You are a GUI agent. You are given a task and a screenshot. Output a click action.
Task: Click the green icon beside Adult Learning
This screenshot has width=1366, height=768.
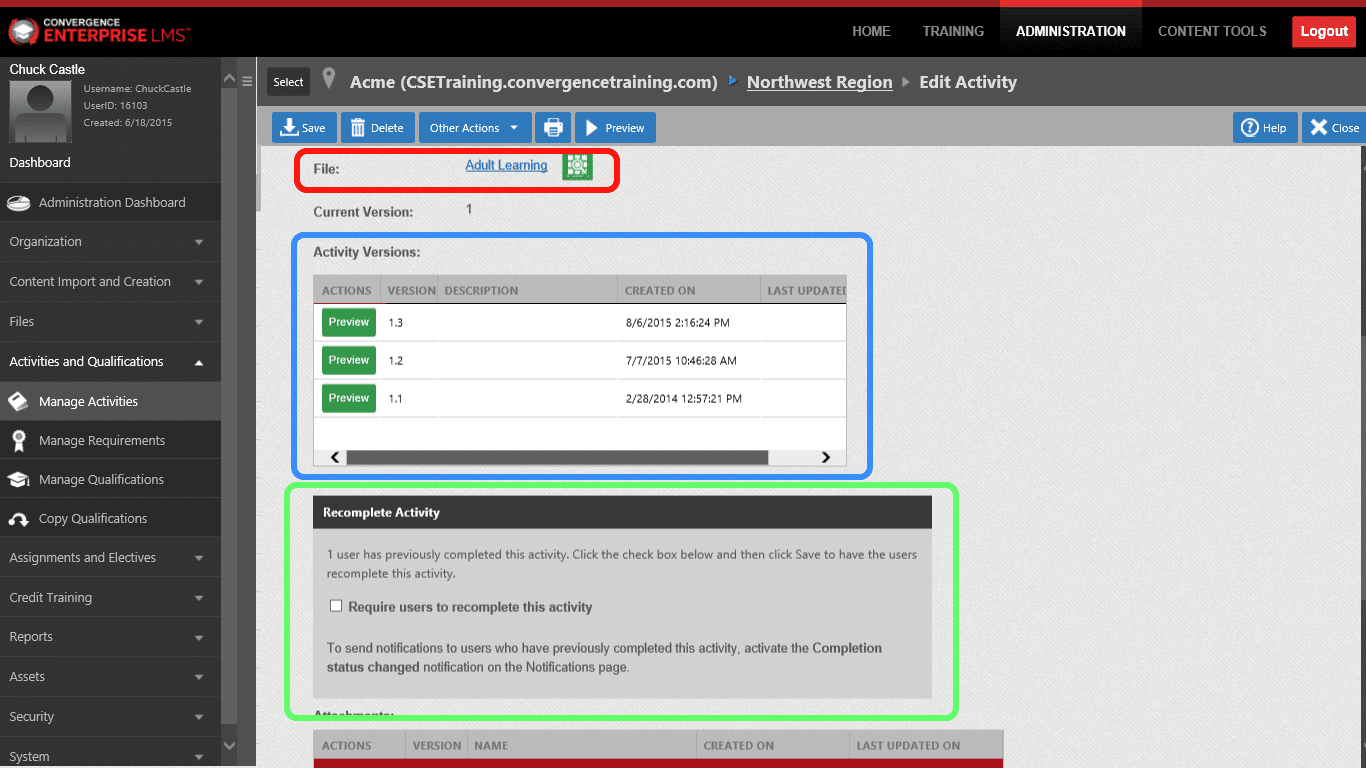click(577, 166)
